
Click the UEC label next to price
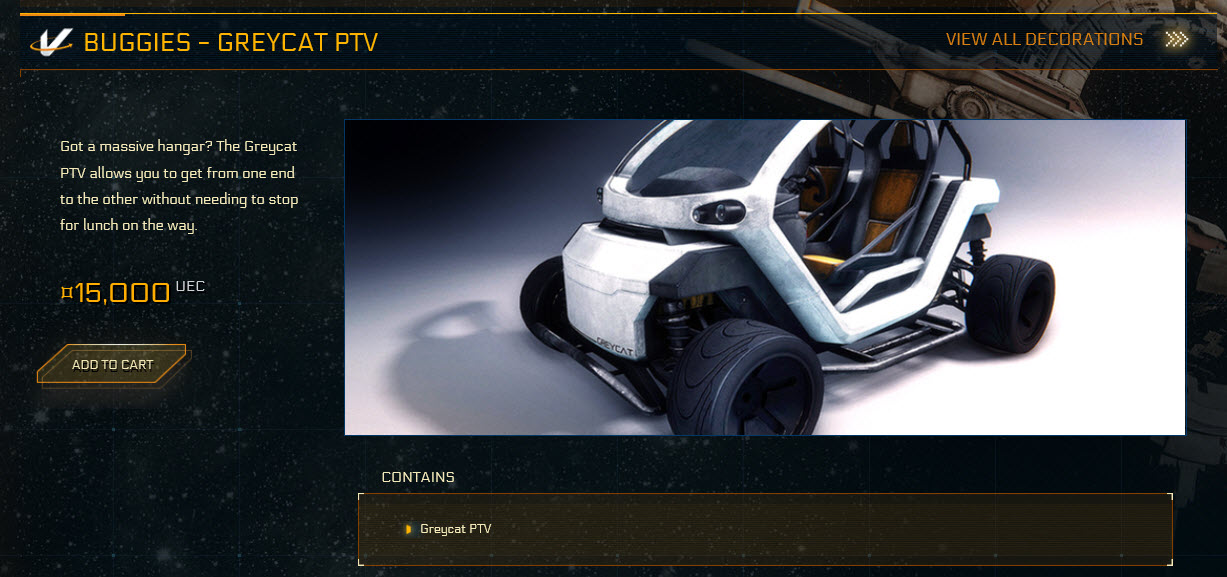coord(190,287)
